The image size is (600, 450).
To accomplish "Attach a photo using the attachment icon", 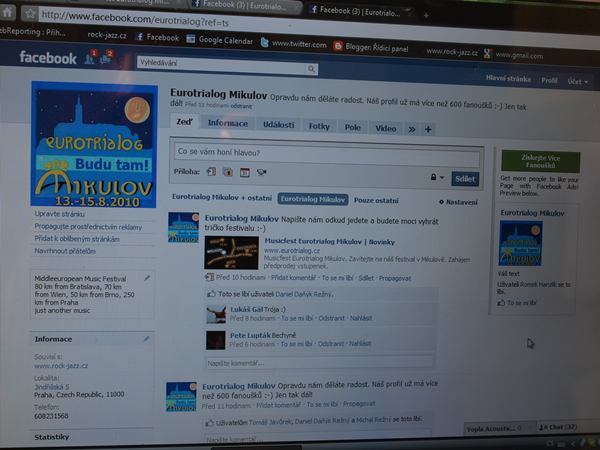I will (228, 172).
